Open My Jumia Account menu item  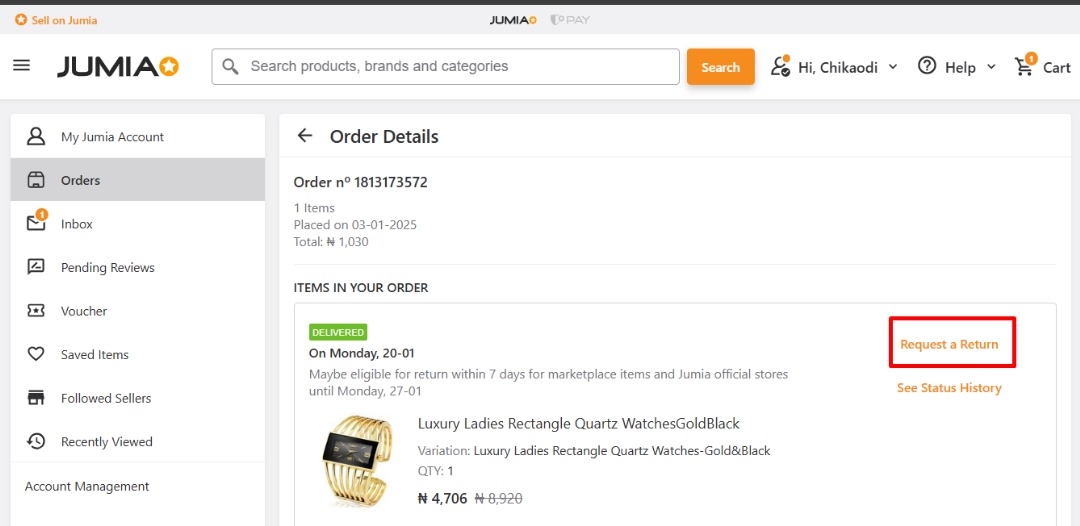[112, 137]
